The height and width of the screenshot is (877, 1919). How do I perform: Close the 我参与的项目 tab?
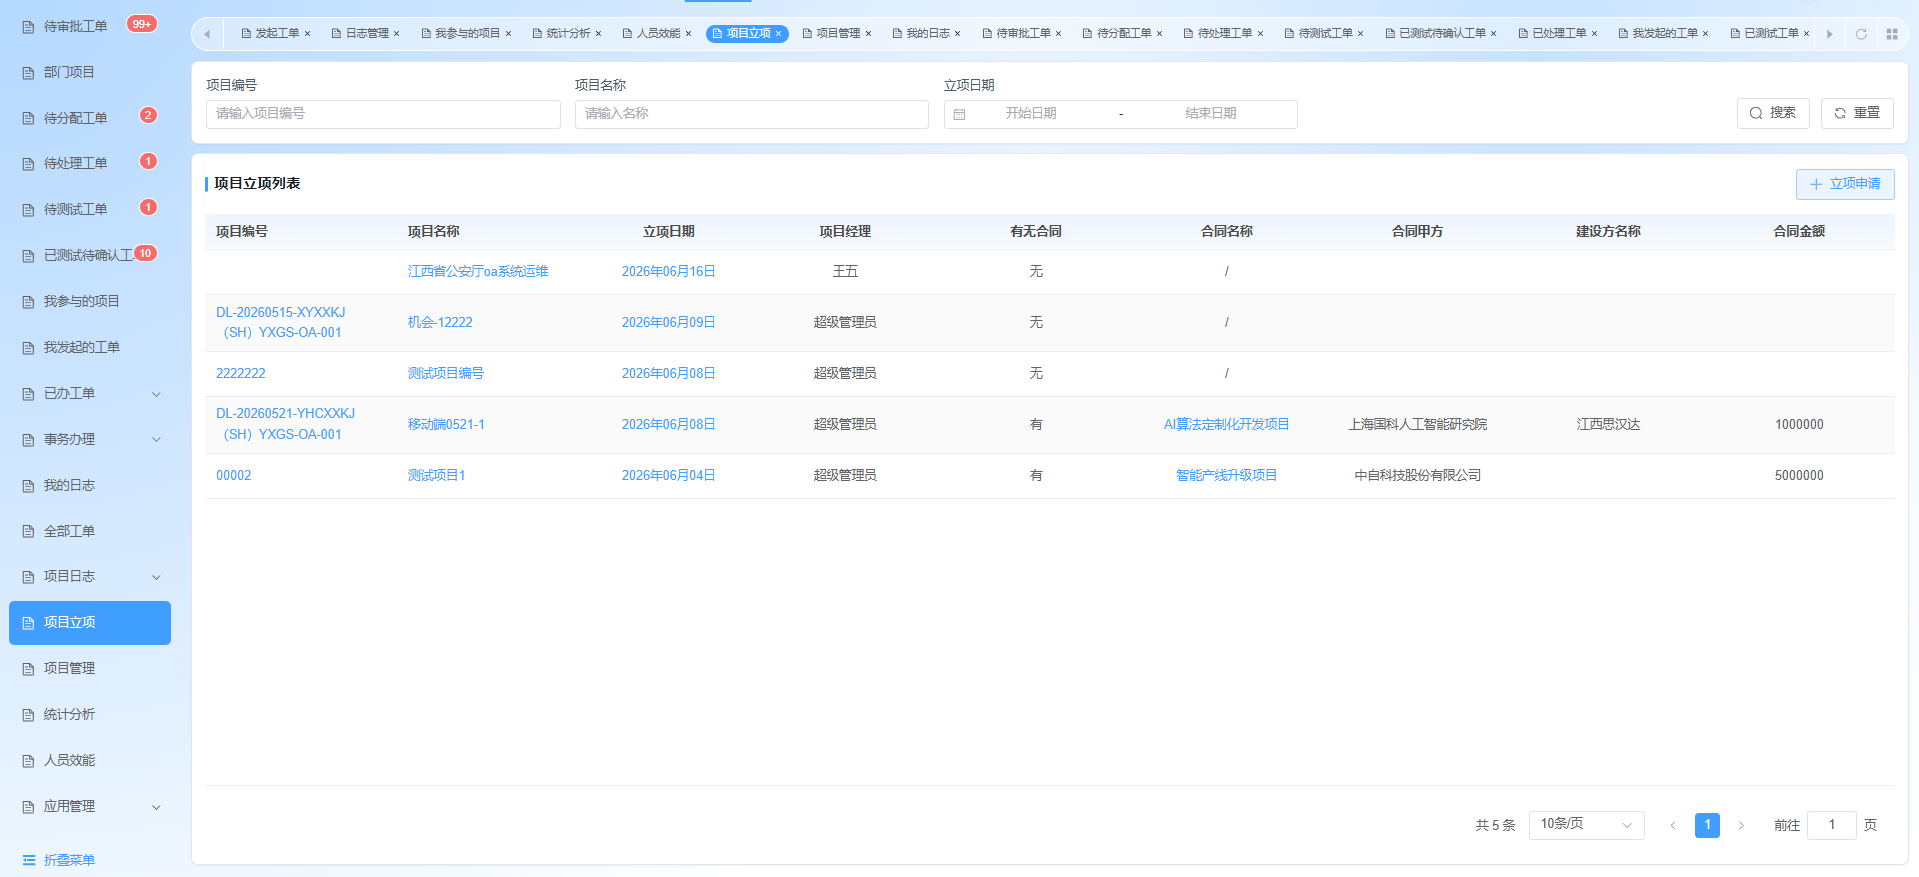pyautogui.click(x=509, y=34)
